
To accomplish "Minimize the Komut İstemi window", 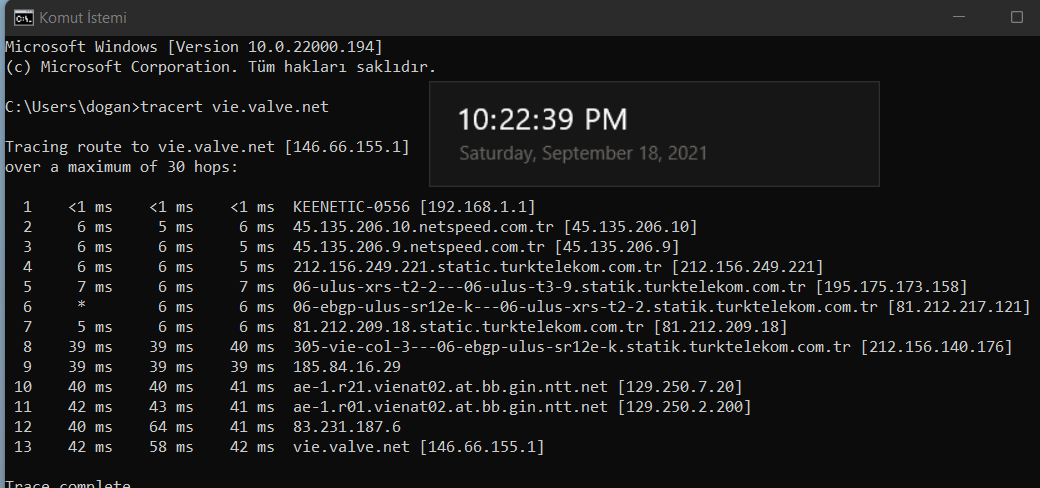I will [x=958, y=17].
